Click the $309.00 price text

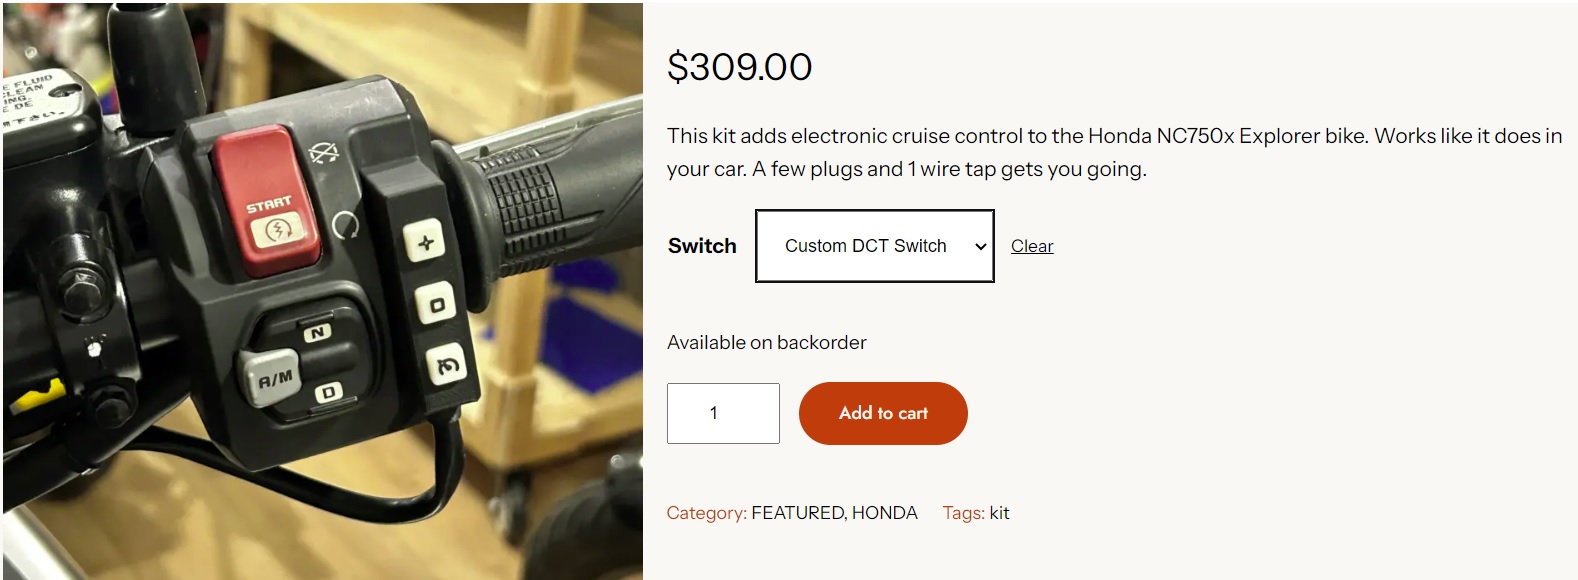point(739,67)
